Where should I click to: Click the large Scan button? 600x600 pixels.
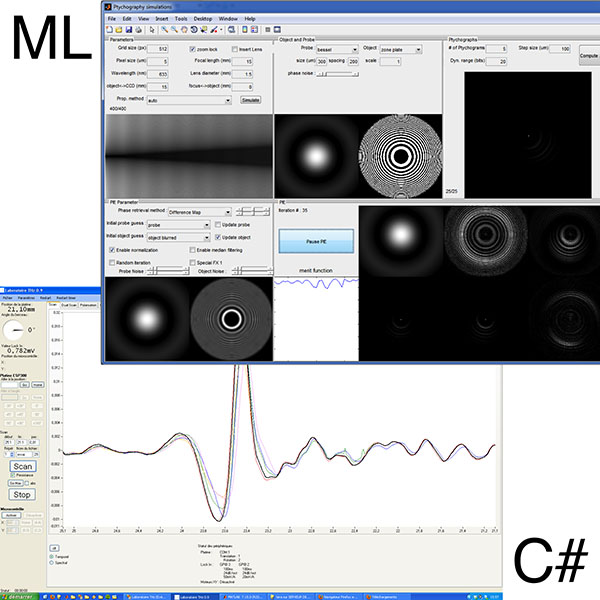(x=23, y=466)
